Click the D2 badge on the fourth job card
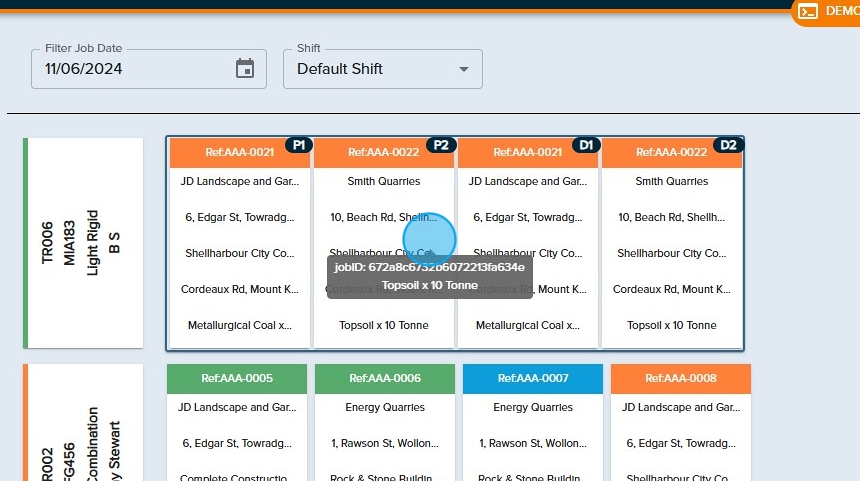 pyautogui.click(x=729, y=145)
